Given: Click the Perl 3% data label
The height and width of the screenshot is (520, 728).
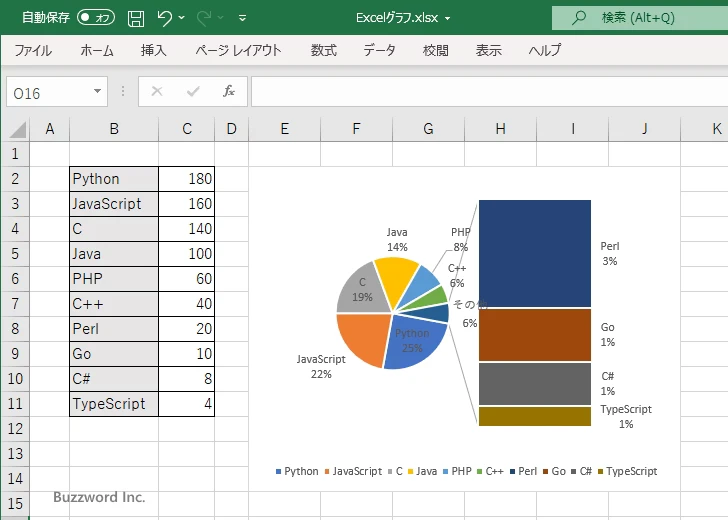Looking at the screenshot, I should point(610,254).
